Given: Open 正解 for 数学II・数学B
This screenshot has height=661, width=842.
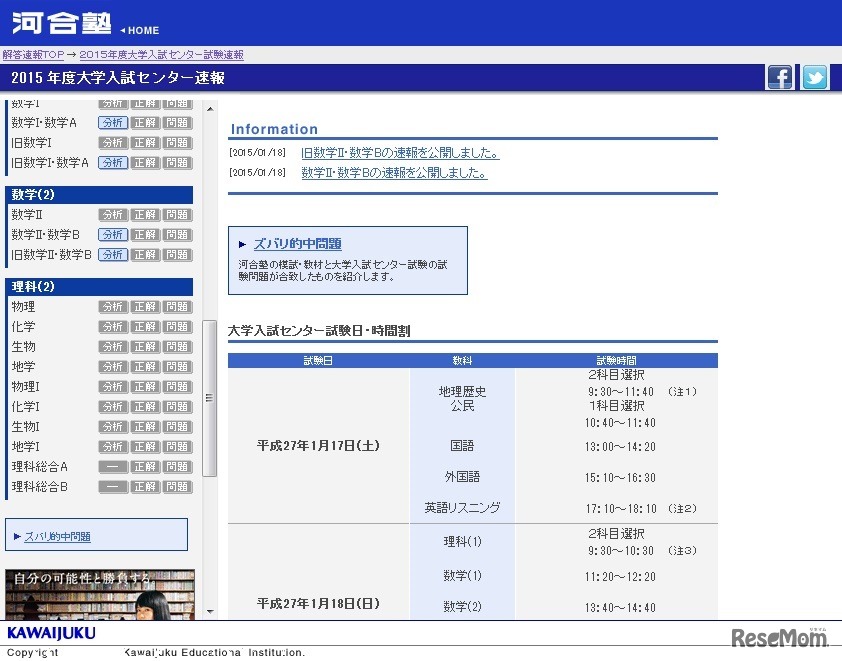Looking at the screenshot, I should pyautogui.click(x=145, y=234).
